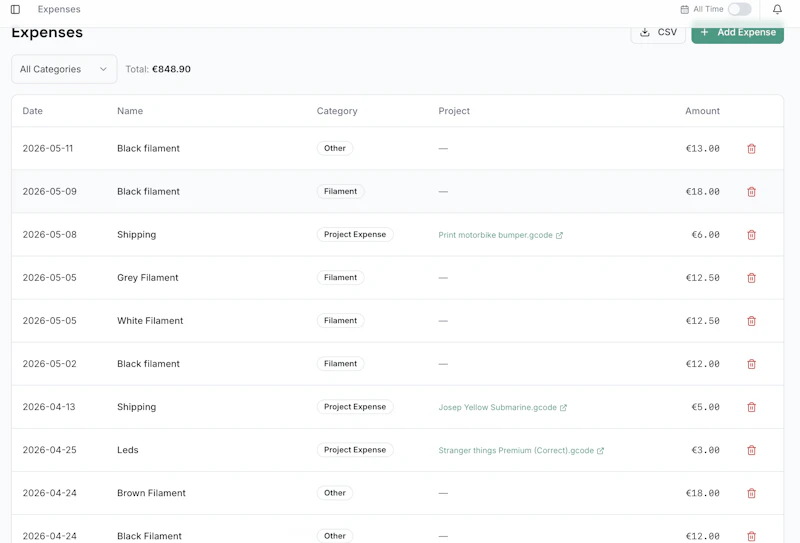Screen dimensions: 800x543
Task: Click the Project Expense badge in Leds row
Action: click(x=355, y=450)
